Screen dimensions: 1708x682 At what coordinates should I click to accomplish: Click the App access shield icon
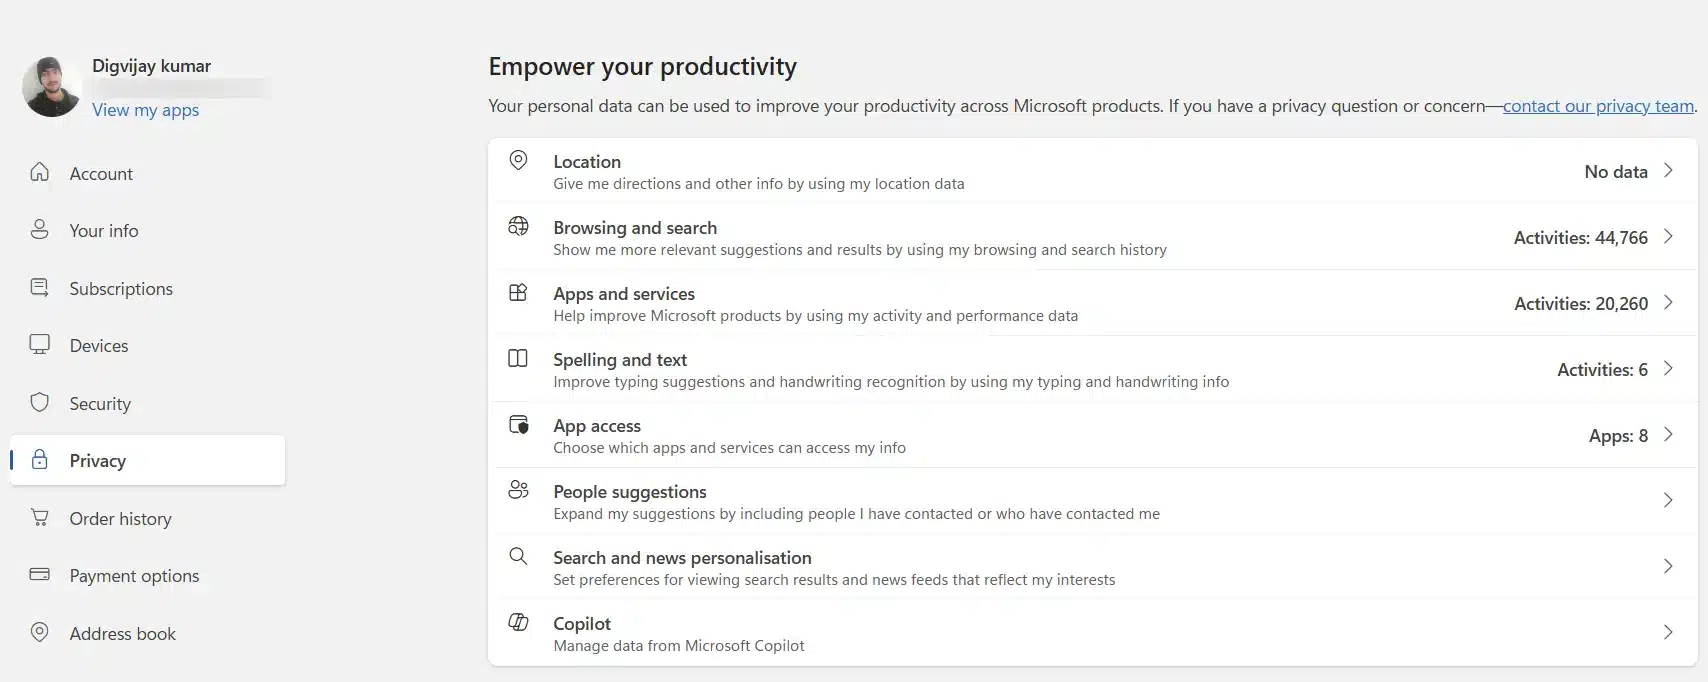518,424
